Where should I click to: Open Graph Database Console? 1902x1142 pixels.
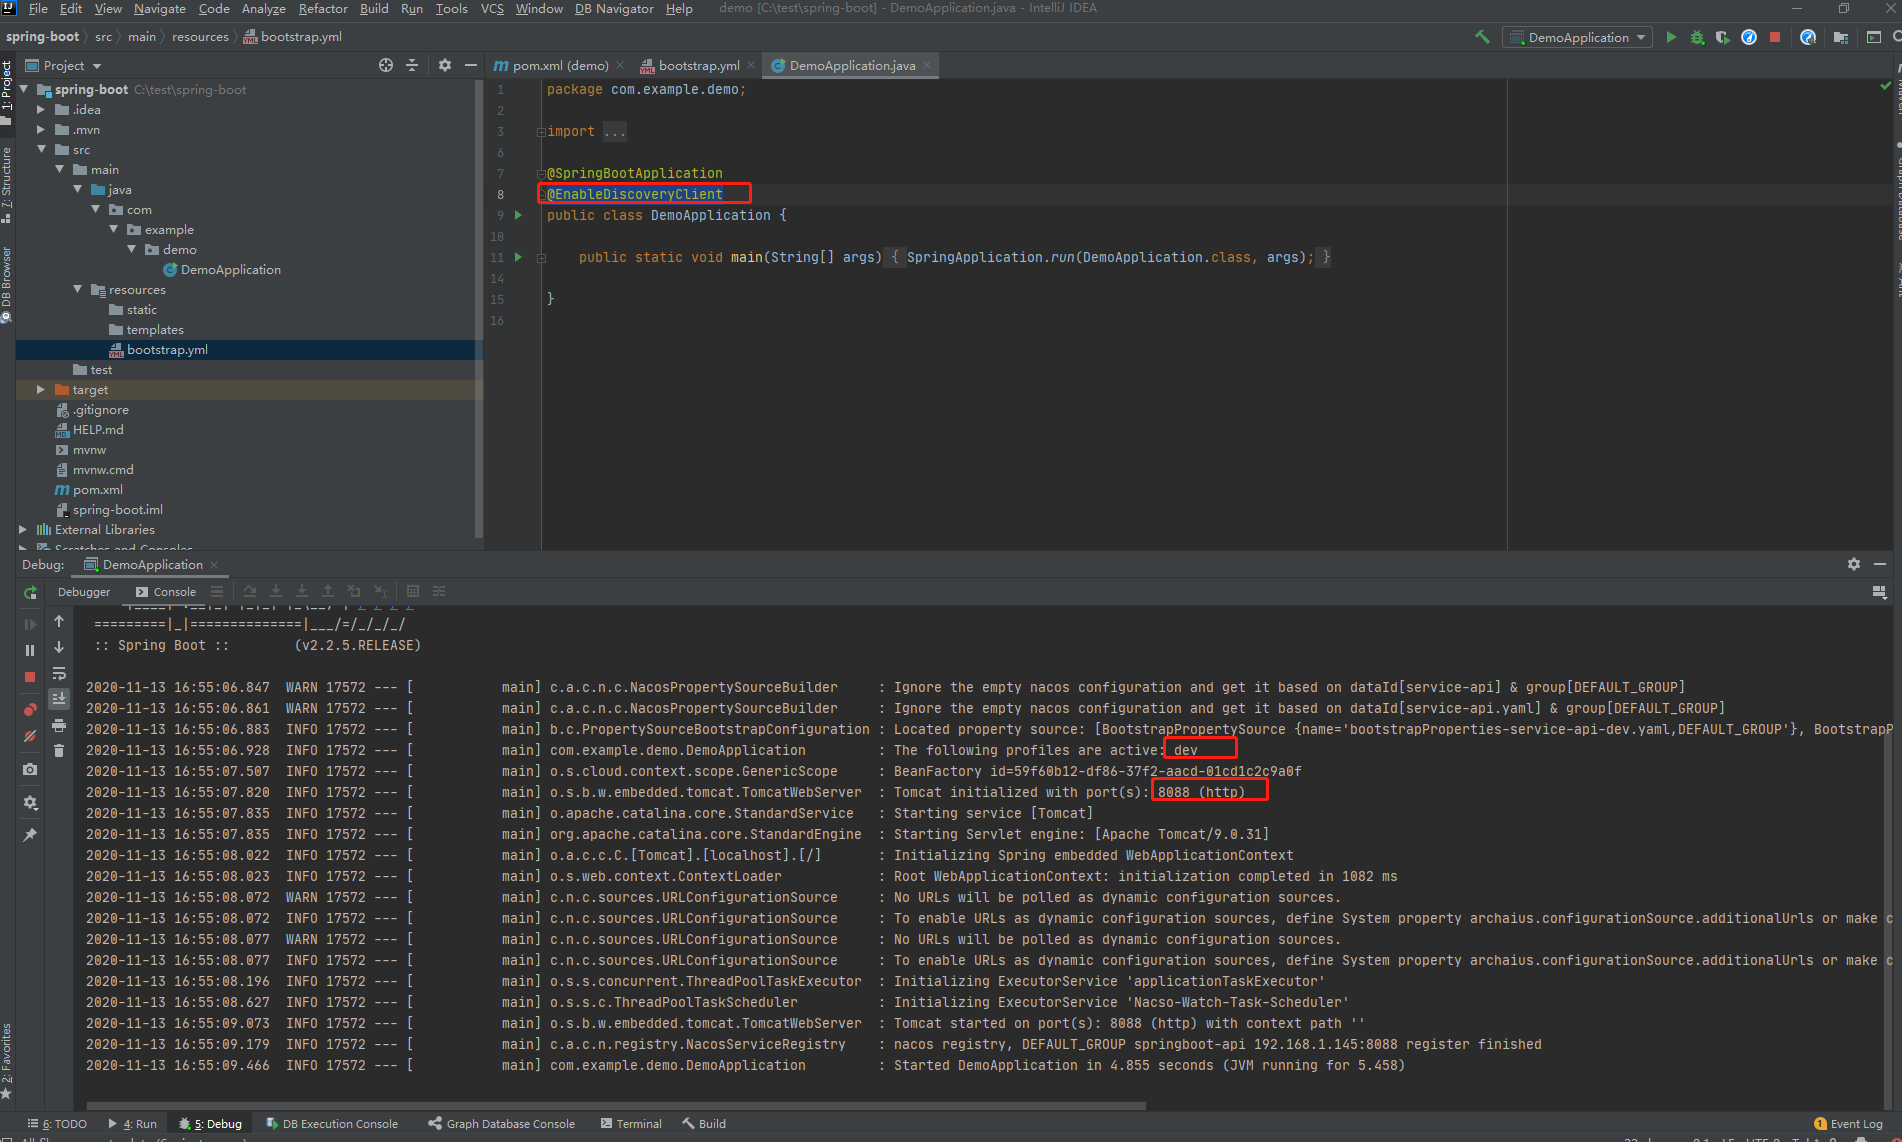[x=502, y=1124]
